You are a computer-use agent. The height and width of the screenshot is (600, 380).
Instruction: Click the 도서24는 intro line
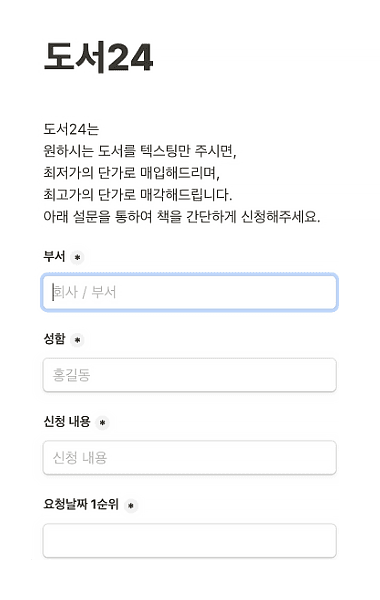(x=71, y=129)
